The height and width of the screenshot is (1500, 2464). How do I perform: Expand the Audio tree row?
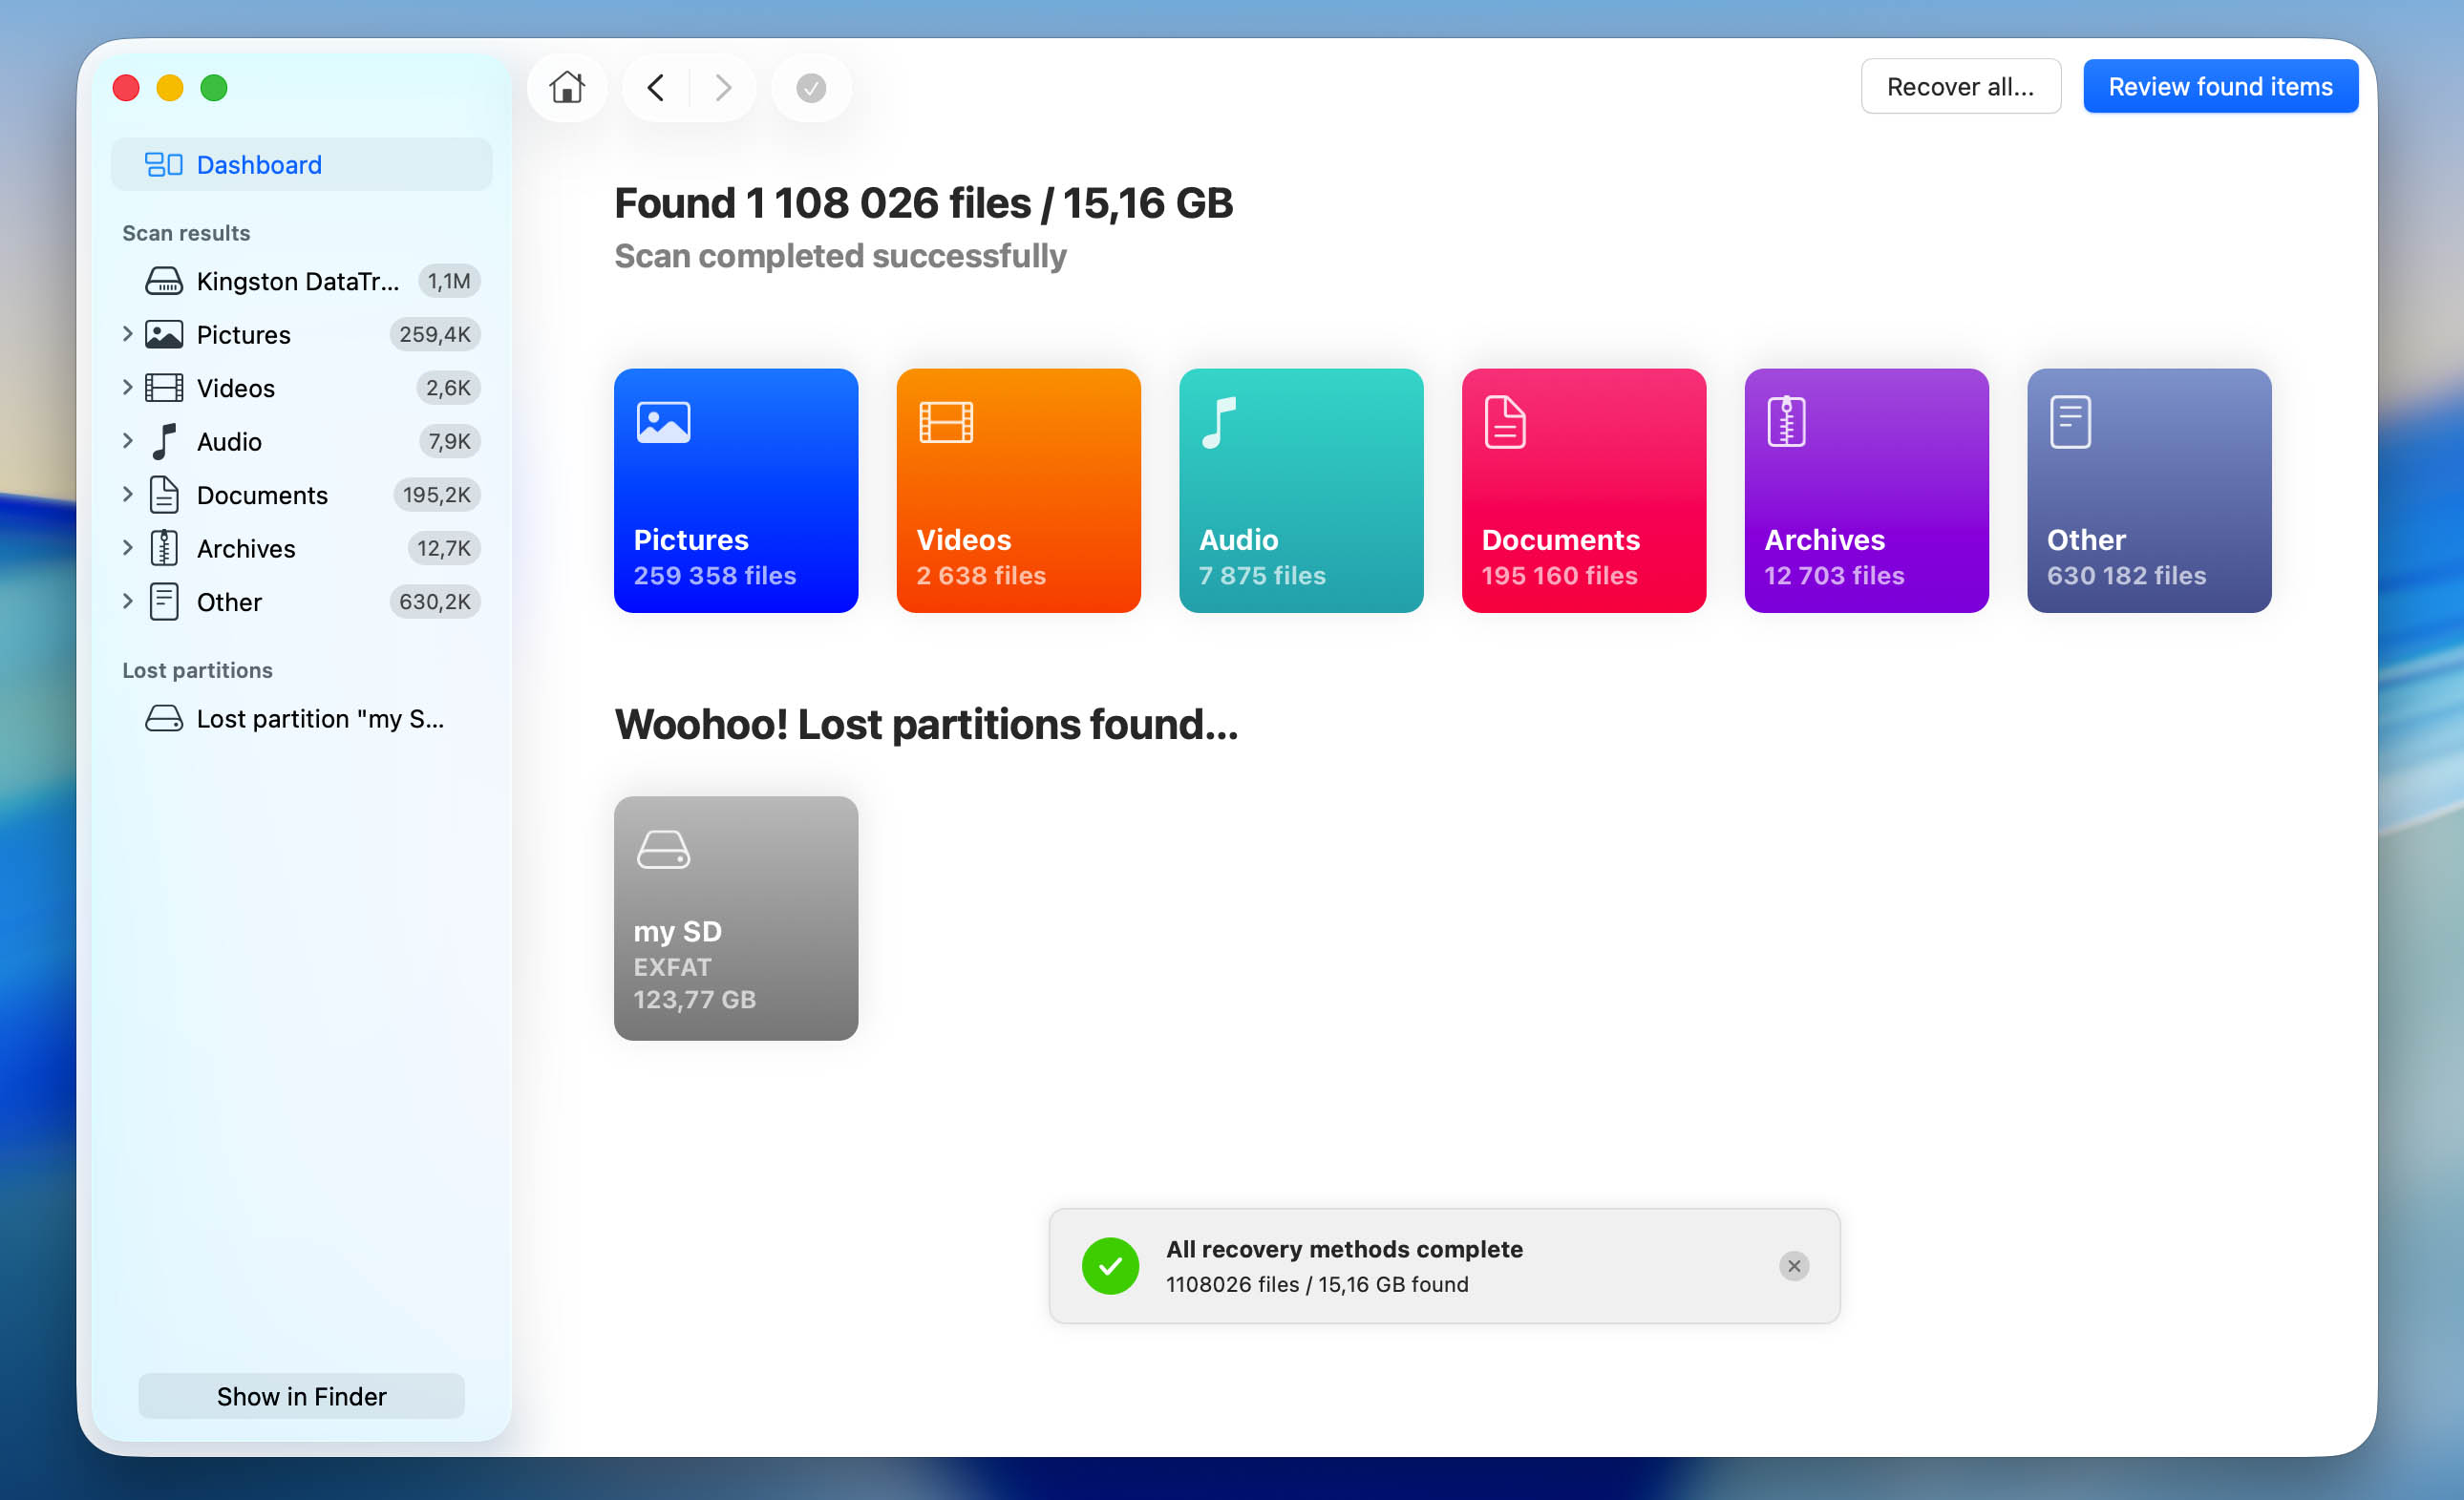(127, 441)
